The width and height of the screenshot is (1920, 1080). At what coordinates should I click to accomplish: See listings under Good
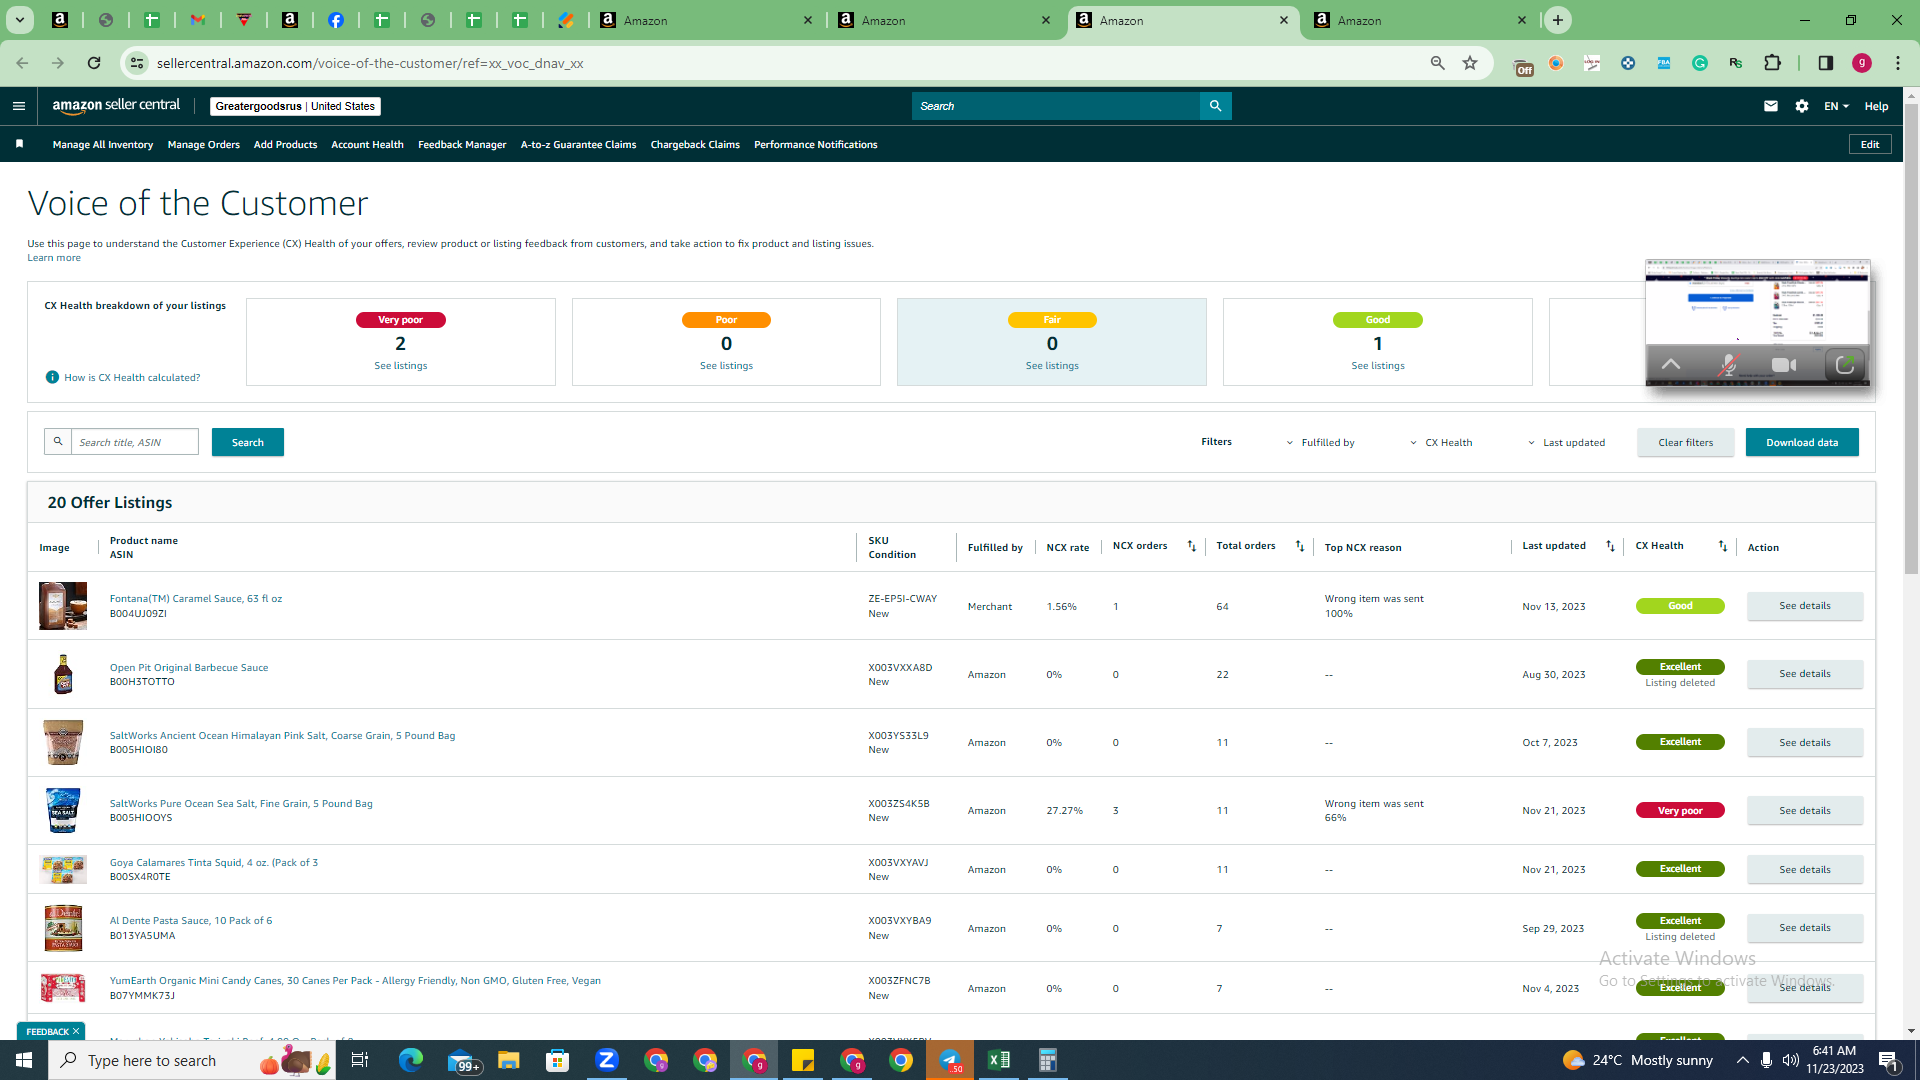point(1377,366)
